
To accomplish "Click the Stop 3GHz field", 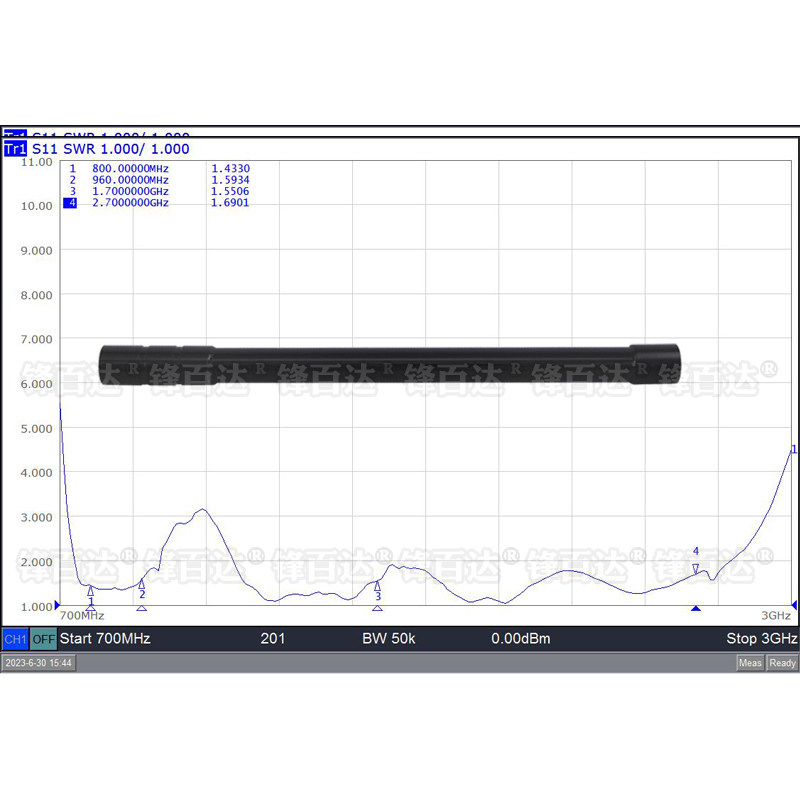I will [x=762, y=639].
